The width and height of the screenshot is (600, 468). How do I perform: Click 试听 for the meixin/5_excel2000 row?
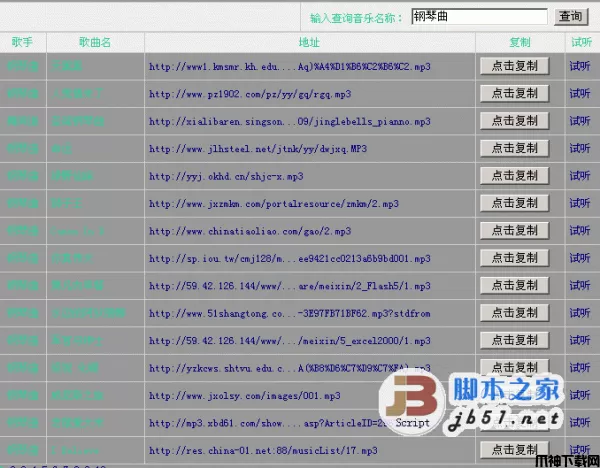pyautogui.click(x=580, y=341)
